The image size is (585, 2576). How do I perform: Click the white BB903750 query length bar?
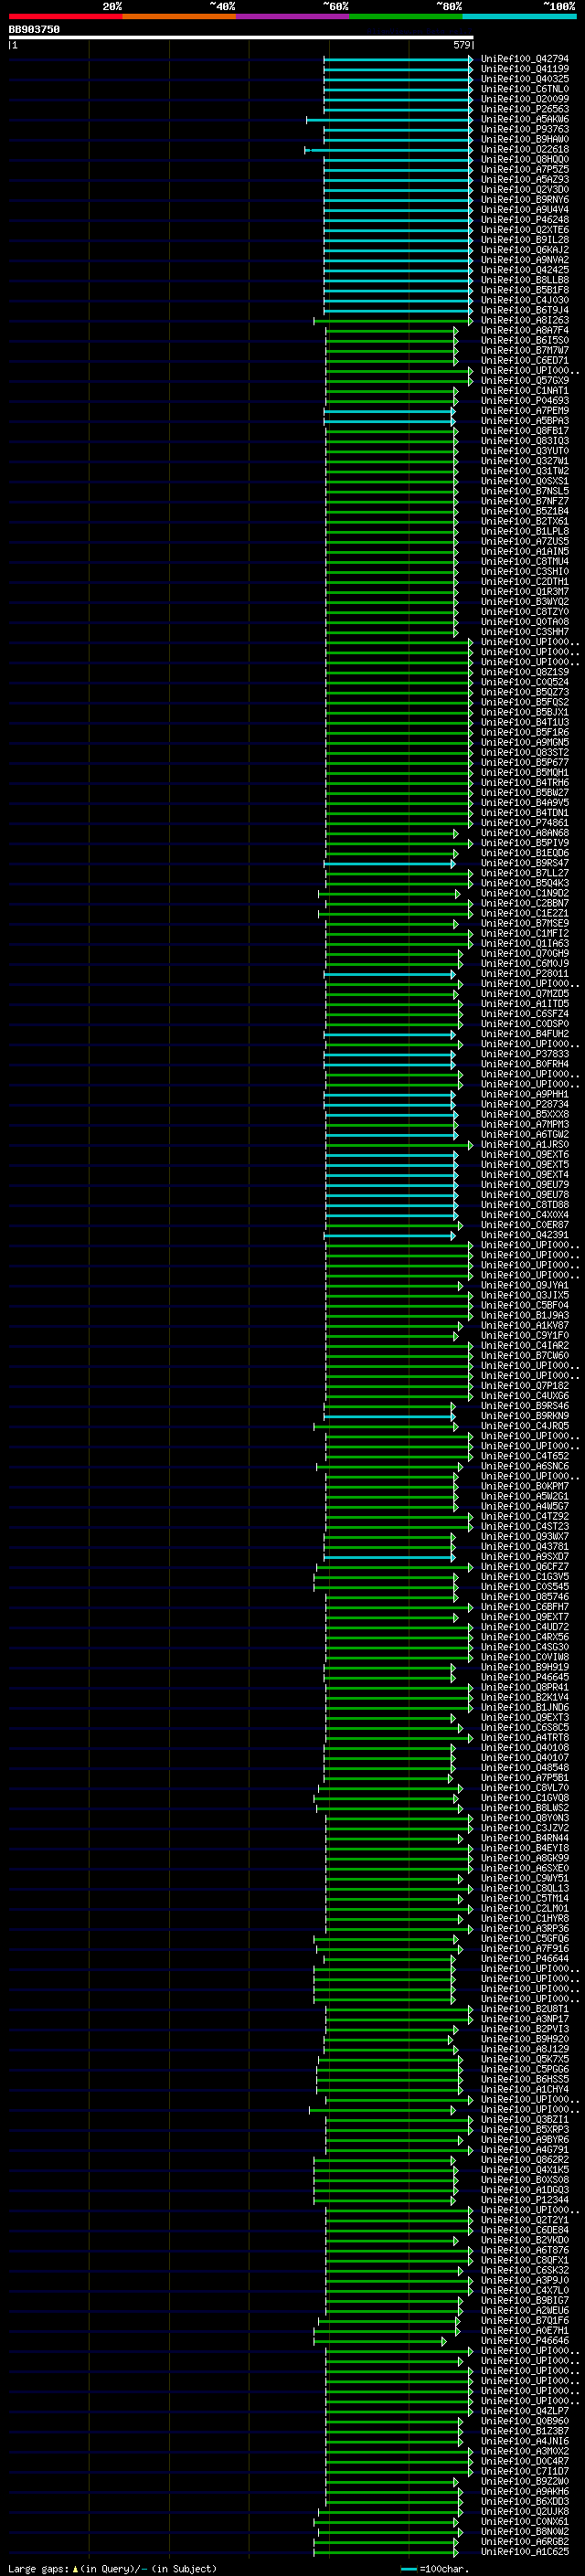tap(241, 38)
